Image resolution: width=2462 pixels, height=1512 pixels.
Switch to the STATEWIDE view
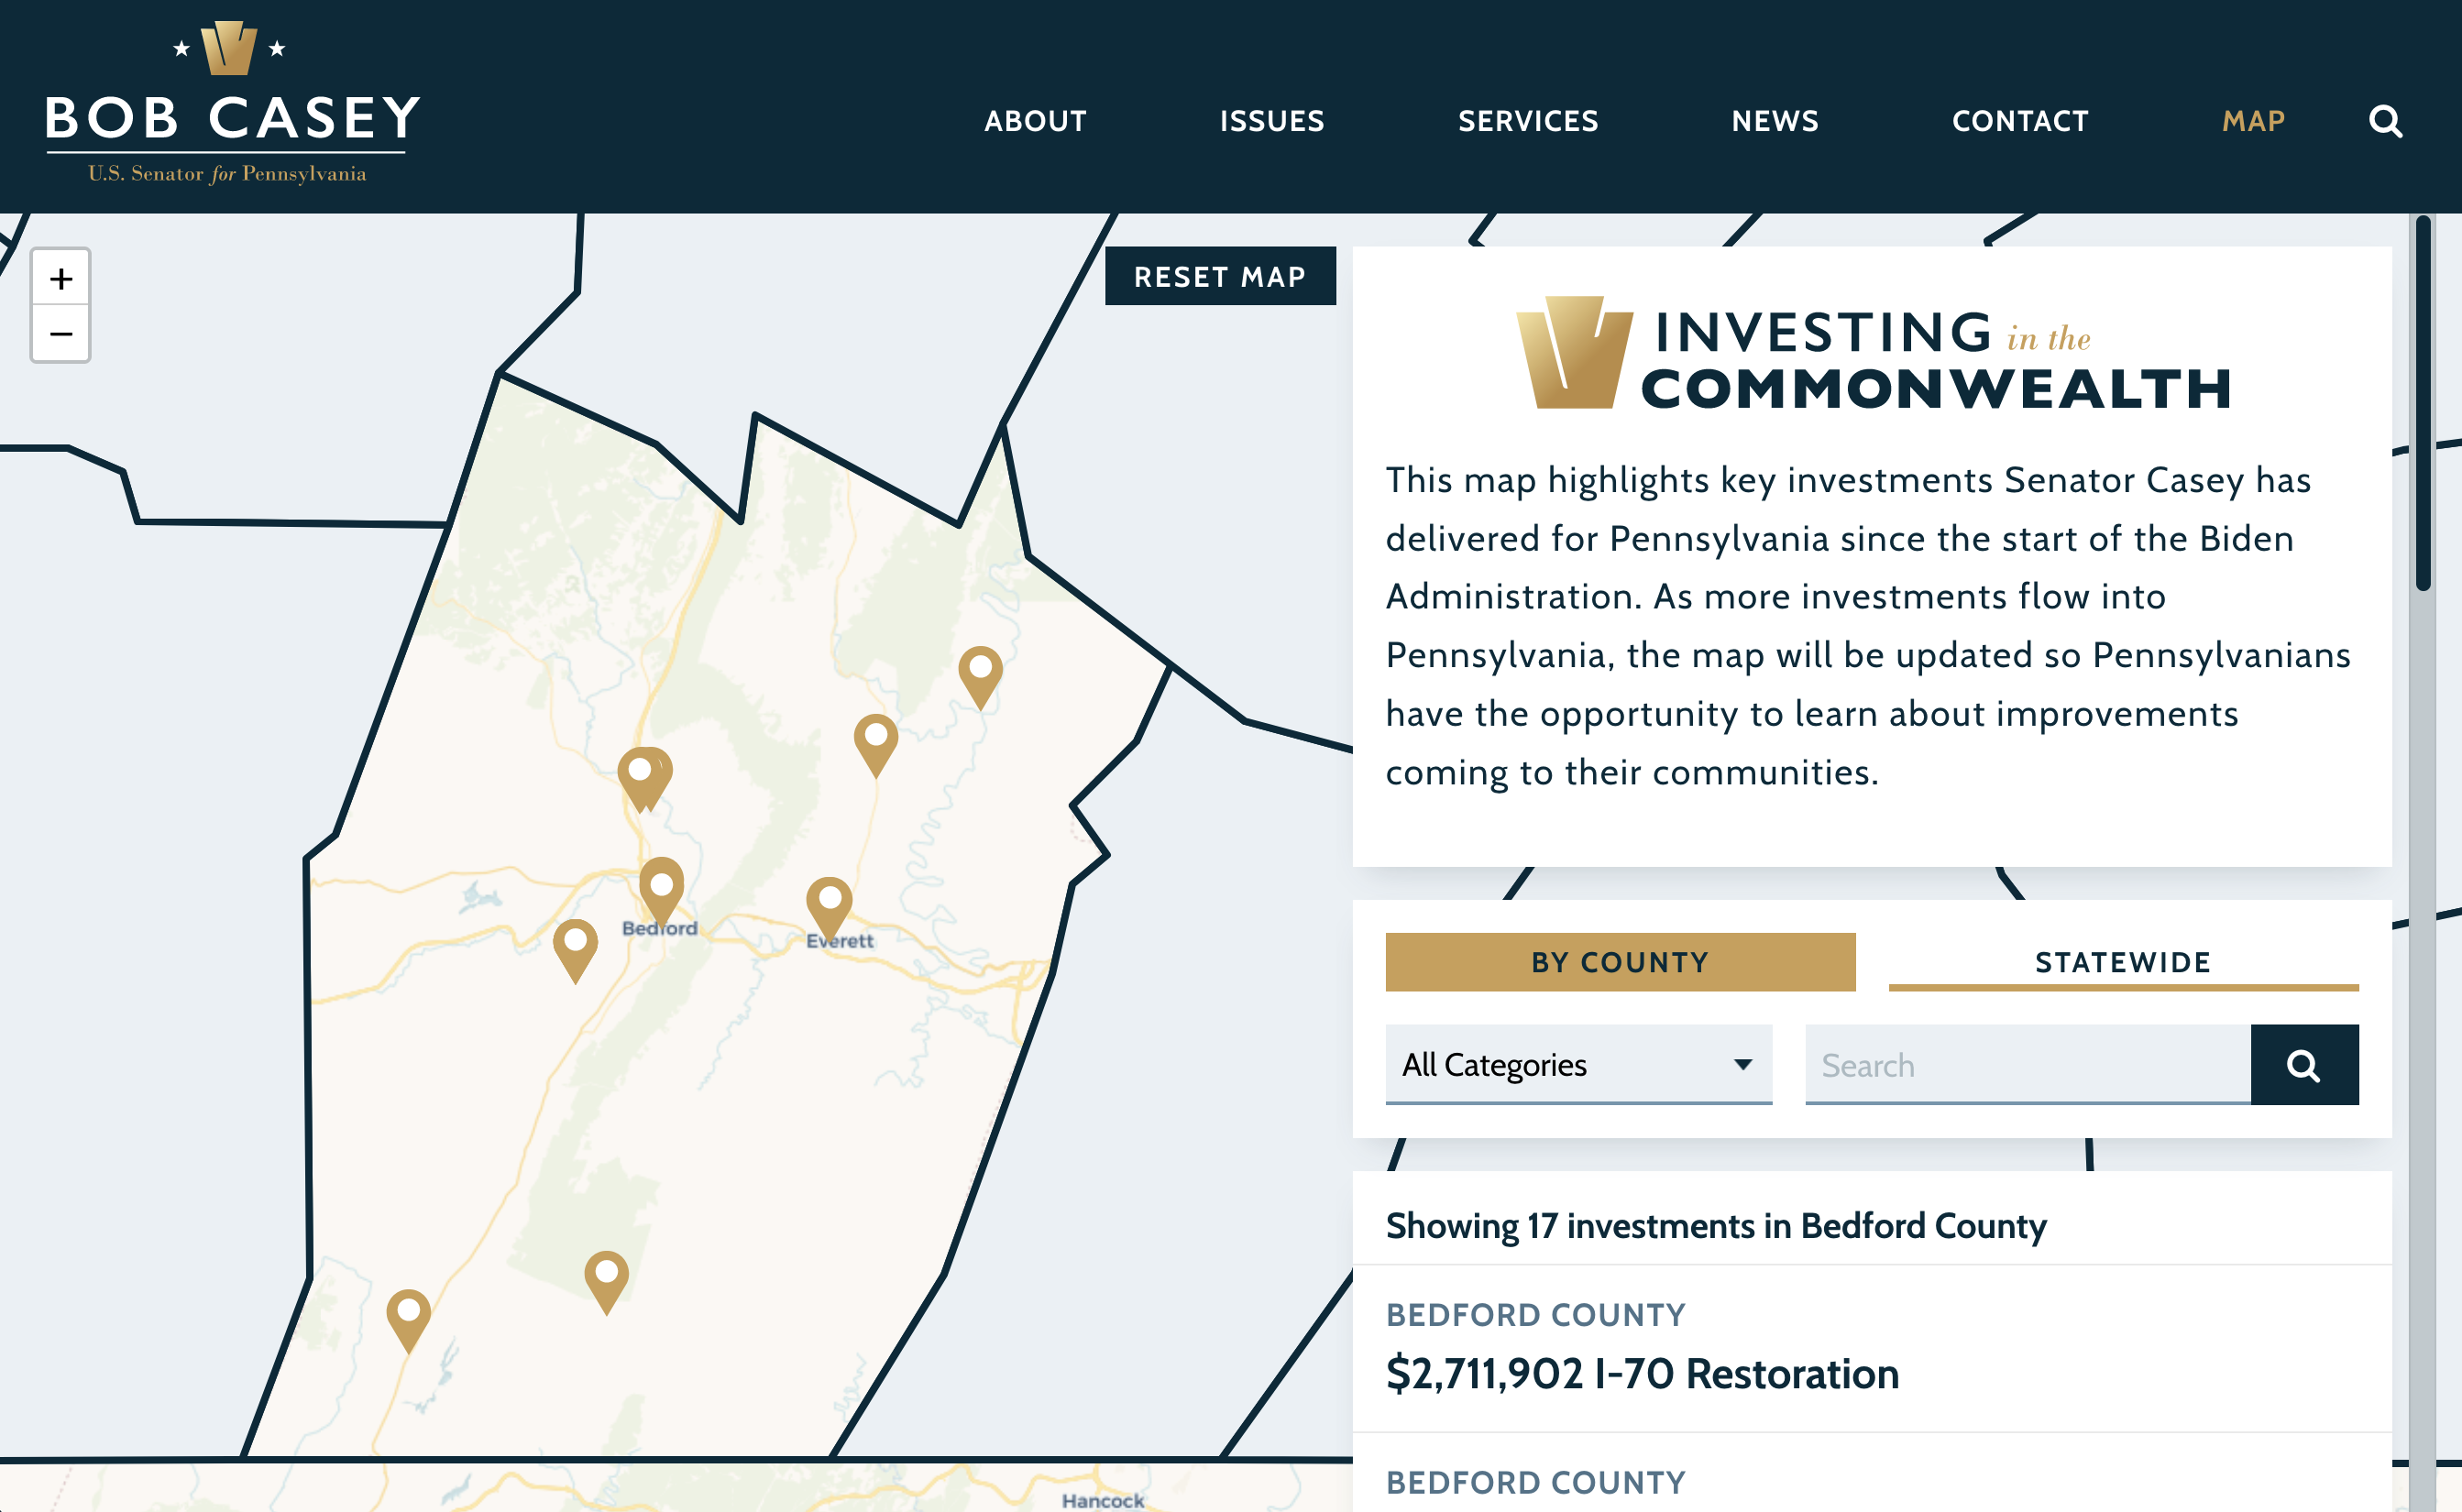tap(2124, 962)
